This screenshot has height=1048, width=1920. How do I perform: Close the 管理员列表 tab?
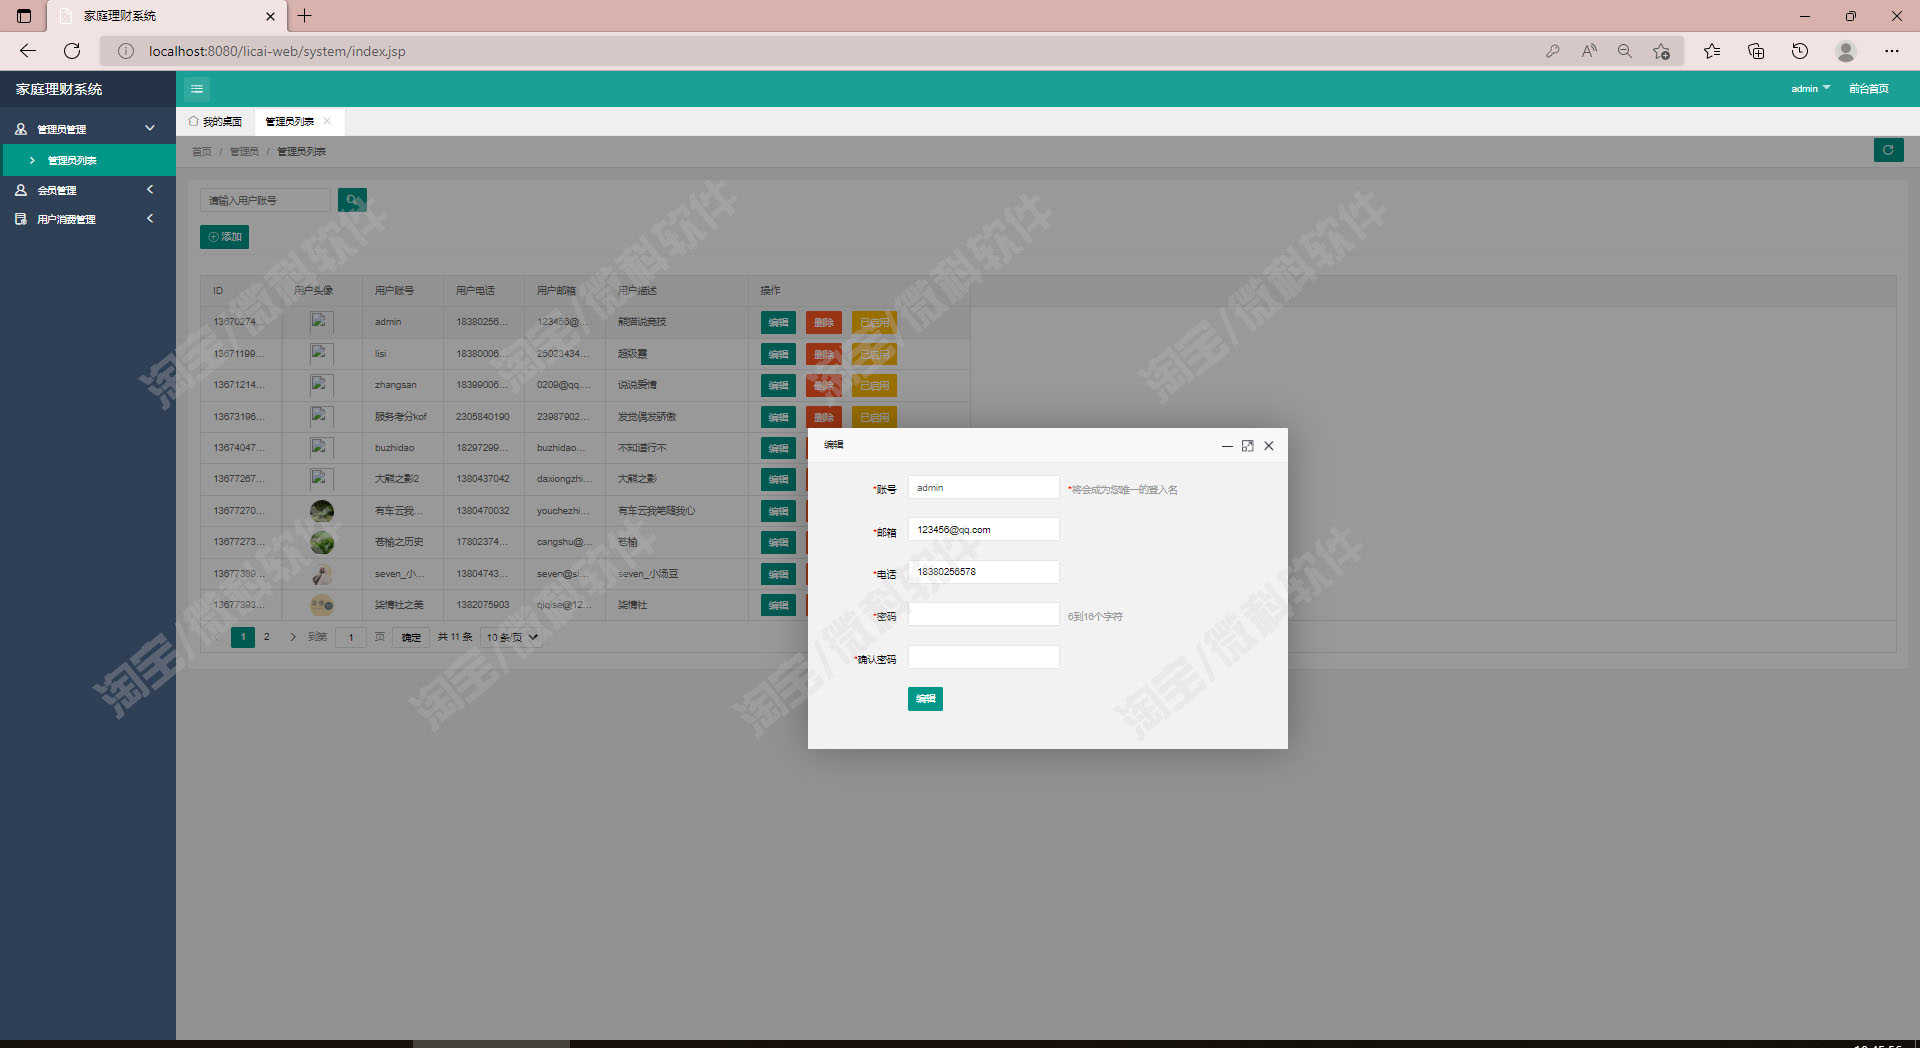pos(327,121)
